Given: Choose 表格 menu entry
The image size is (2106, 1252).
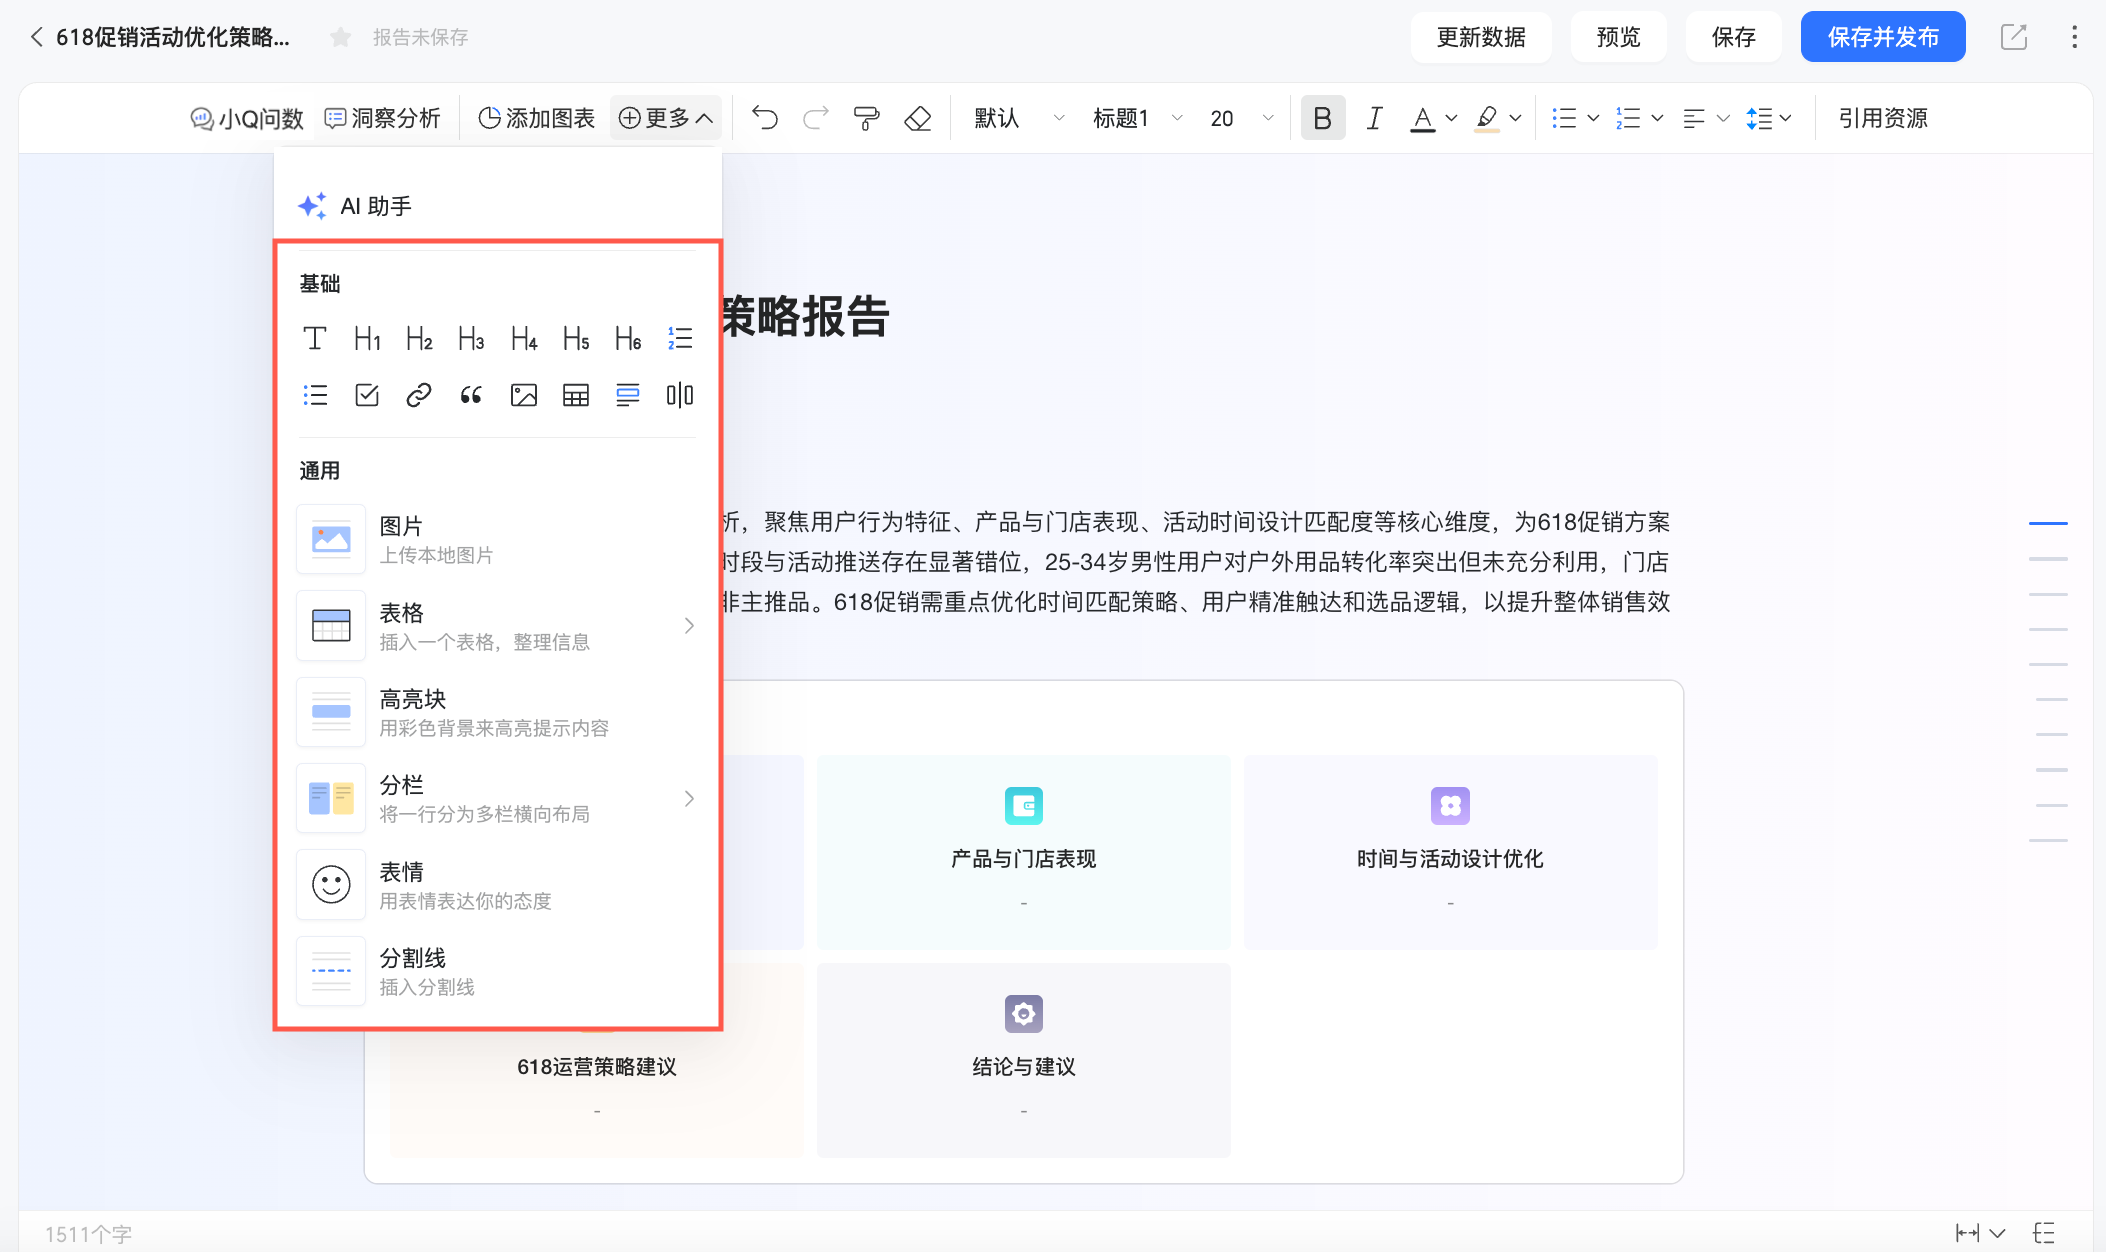Looking at the screenshot, I should pyautogui.click(x=498, y=626).
